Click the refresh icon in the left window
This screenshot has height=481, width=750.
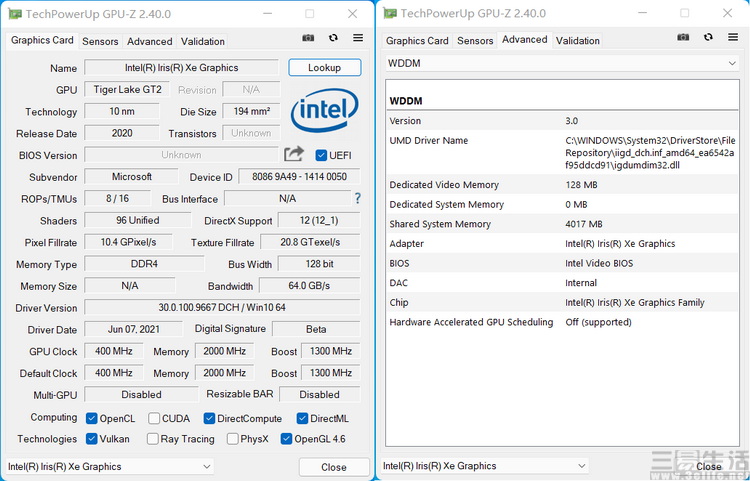[333, 38]
